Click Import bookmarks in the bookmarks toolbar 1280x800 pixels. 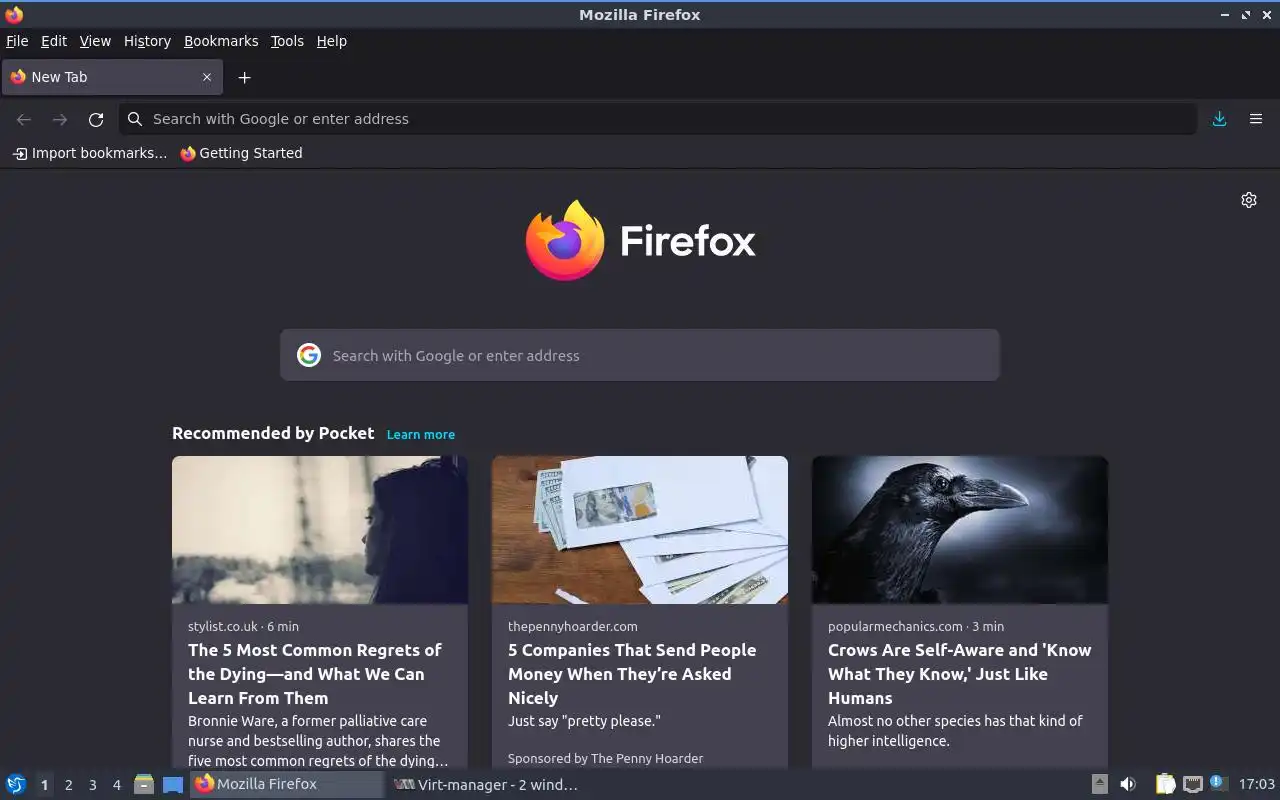point(90,153)
